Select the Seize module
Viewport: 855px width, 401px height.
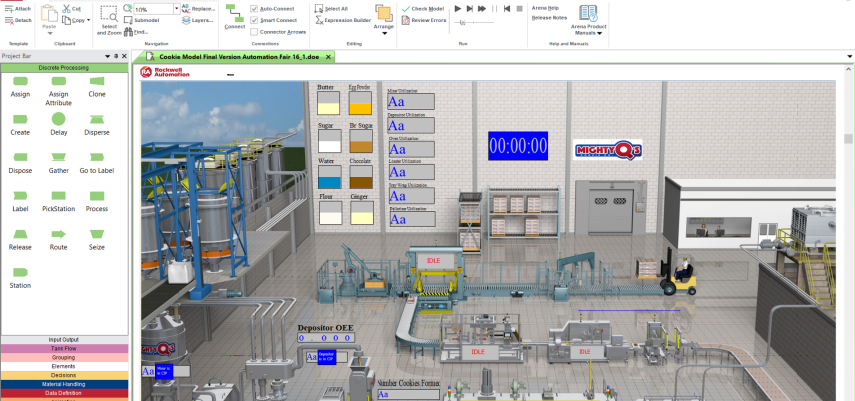point(97,239)
